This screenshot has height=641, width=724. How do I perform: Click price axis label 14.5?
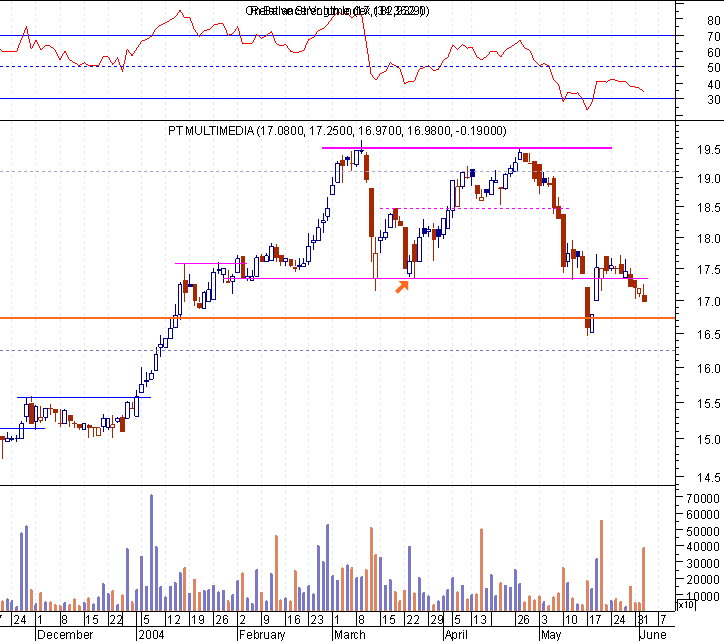click(709, 478)
